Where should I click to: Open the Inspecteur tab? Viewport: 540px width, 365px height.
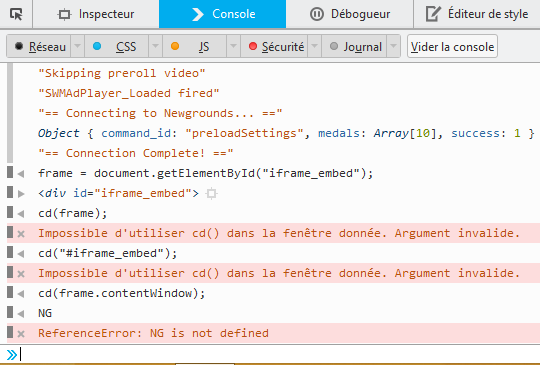pos(96,14)
